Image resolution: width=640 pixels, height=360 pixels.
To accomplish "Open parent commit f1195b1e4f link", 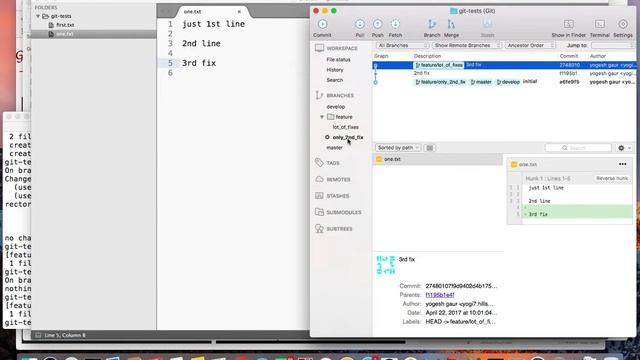I will pos(440,295).
